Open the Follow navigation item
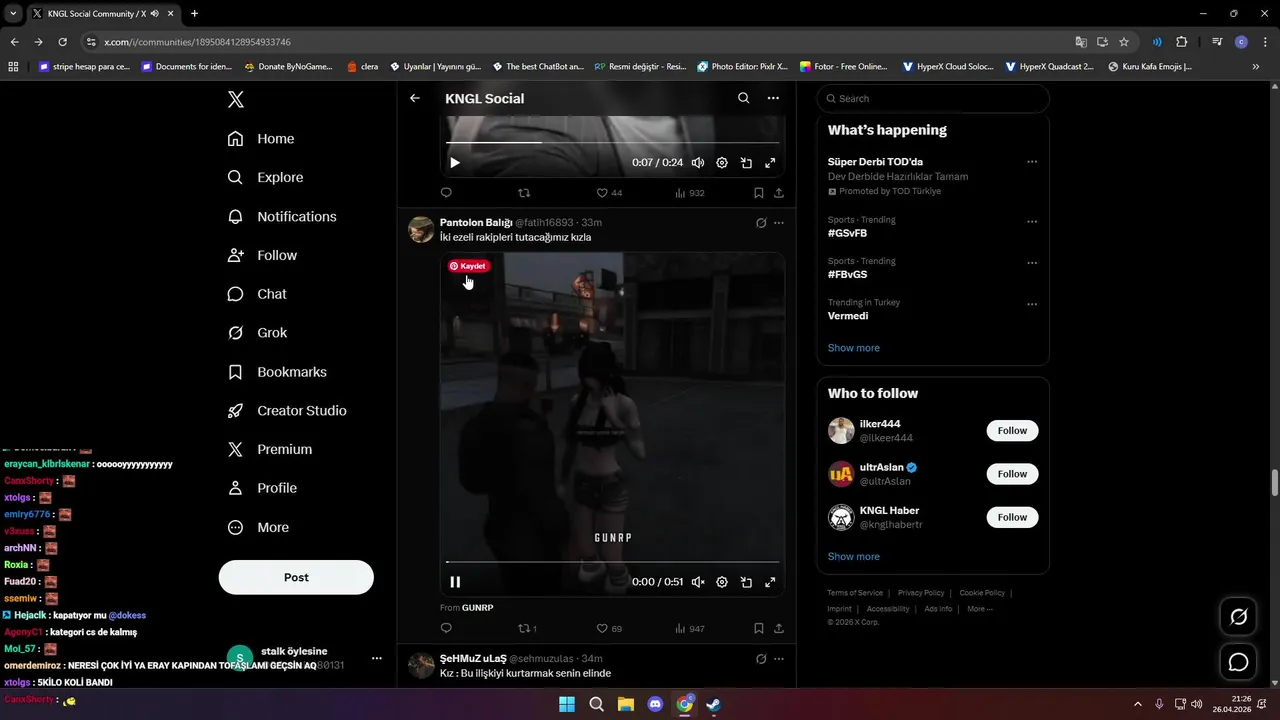The image size is (1280, 720). 262,255
